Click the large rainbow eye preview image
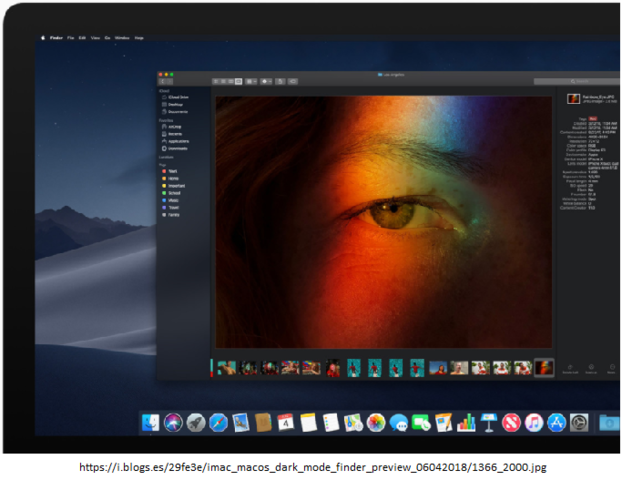The width and height of the screenshot is (622, 480). point(384,222)
